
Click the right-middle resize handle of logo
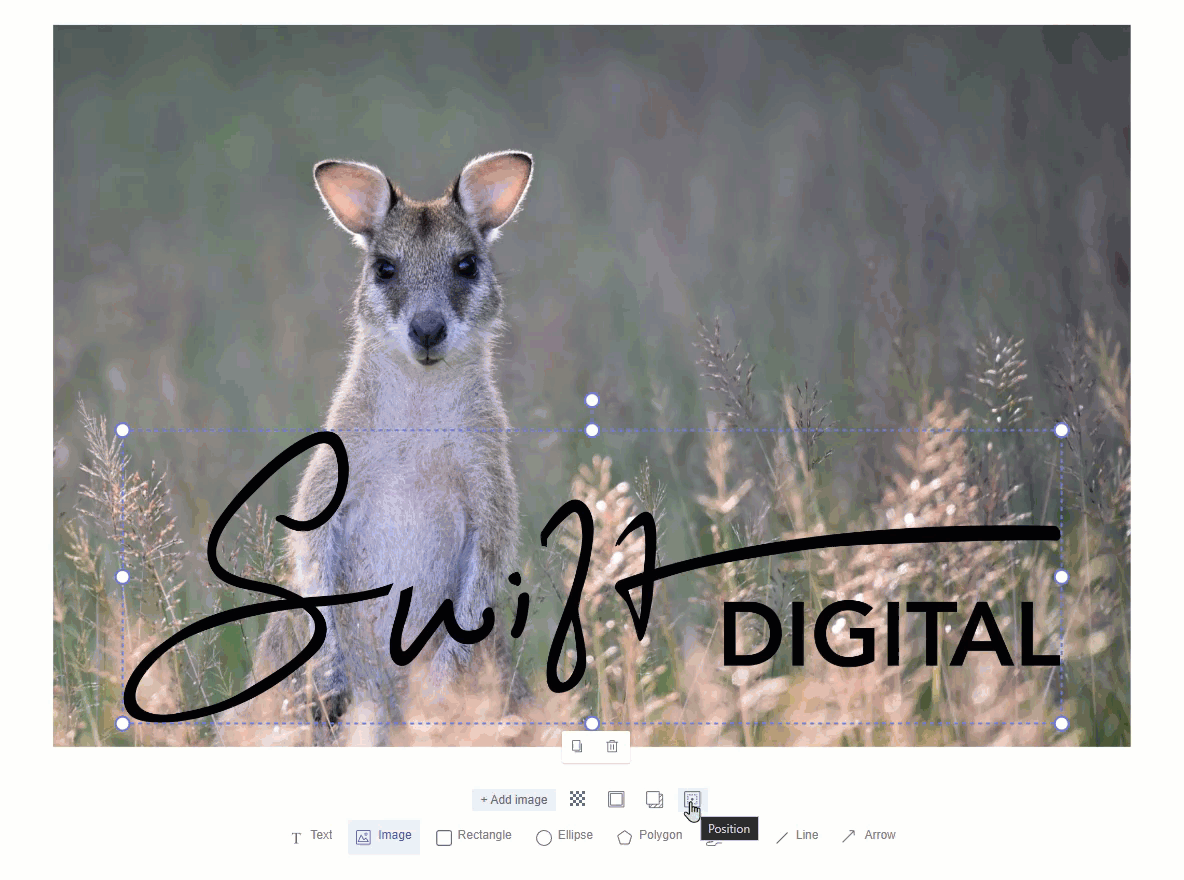1062,577
